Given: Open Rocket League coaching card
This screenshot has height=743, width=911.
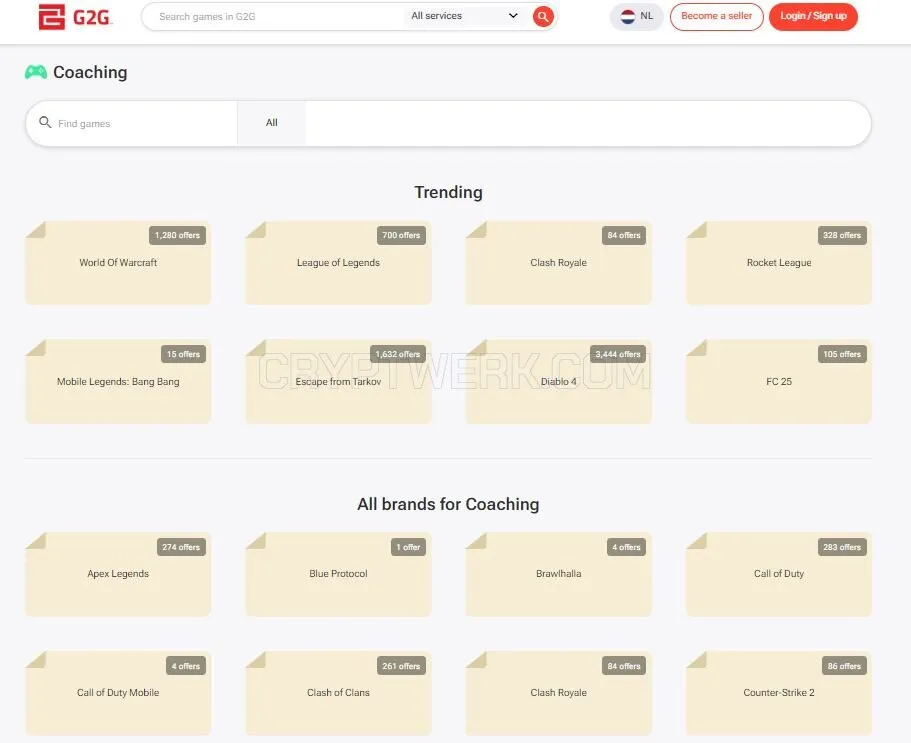Looking at the screenshot, I should (779, 263).
